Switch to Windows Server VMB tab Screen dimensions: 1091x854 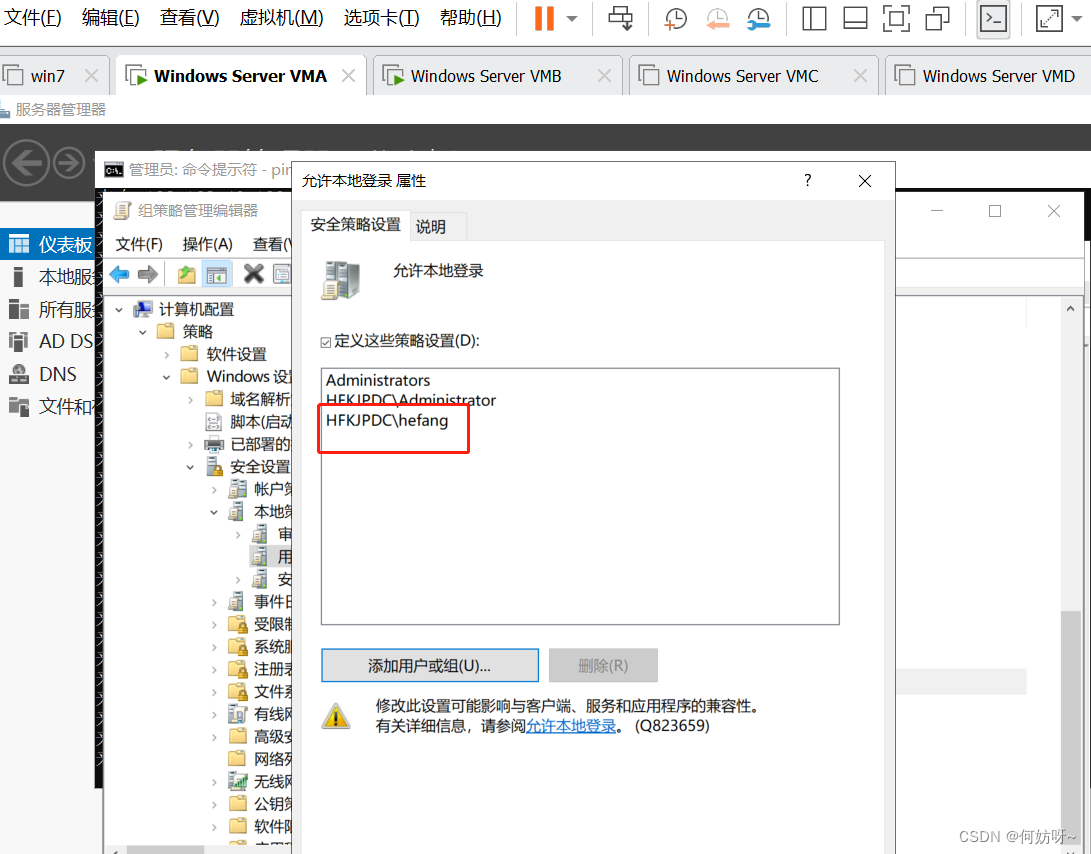(x=485, y=76)
